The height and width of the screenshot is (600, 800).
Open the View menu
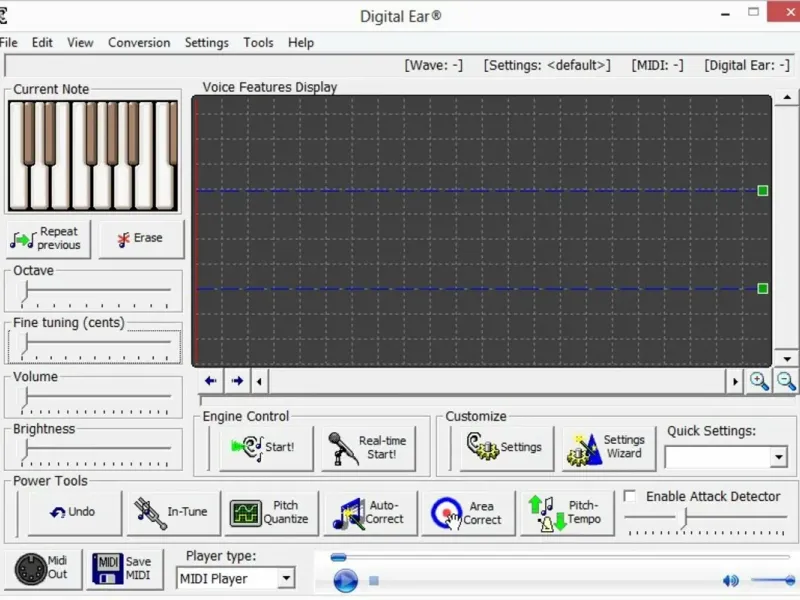tap(80, 43)
